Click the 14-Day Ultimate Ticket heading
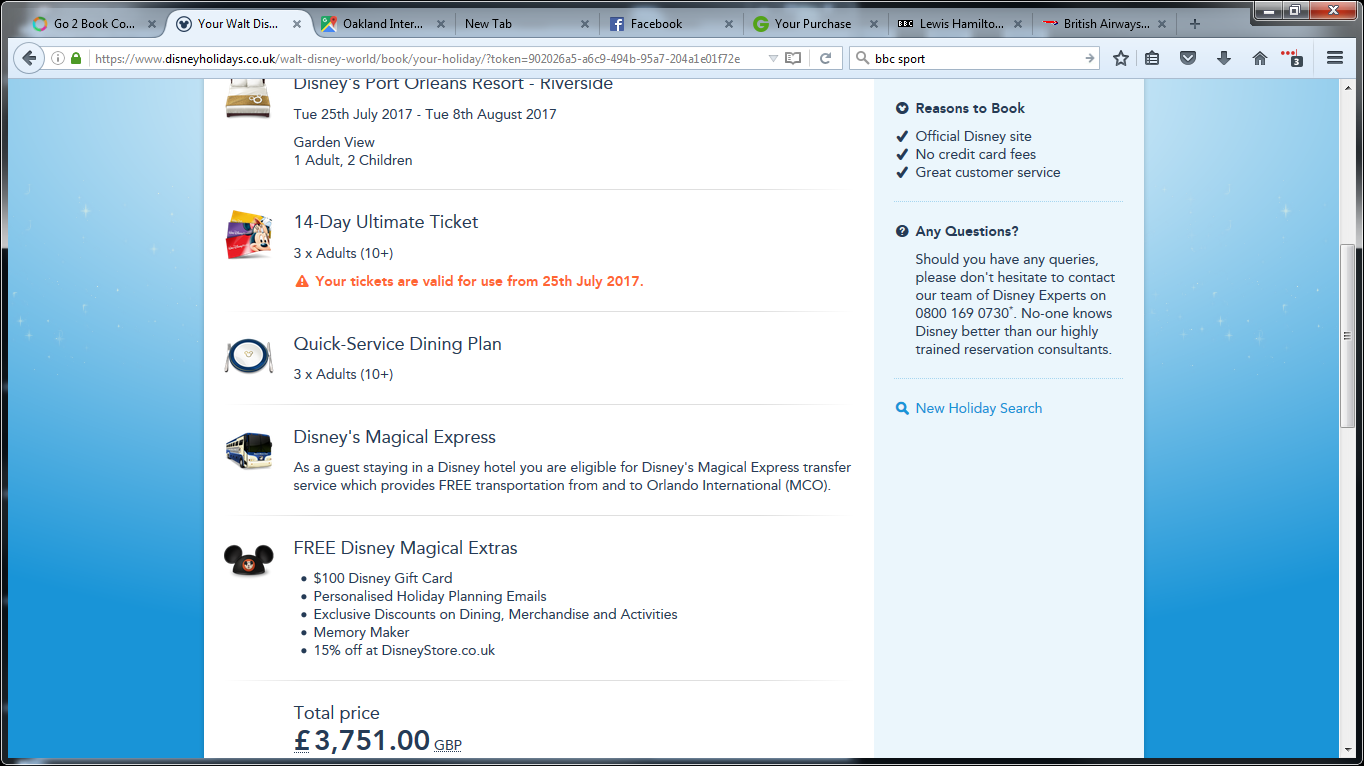This screenshot has width=1364, height=766. click(x=386, y=222)
